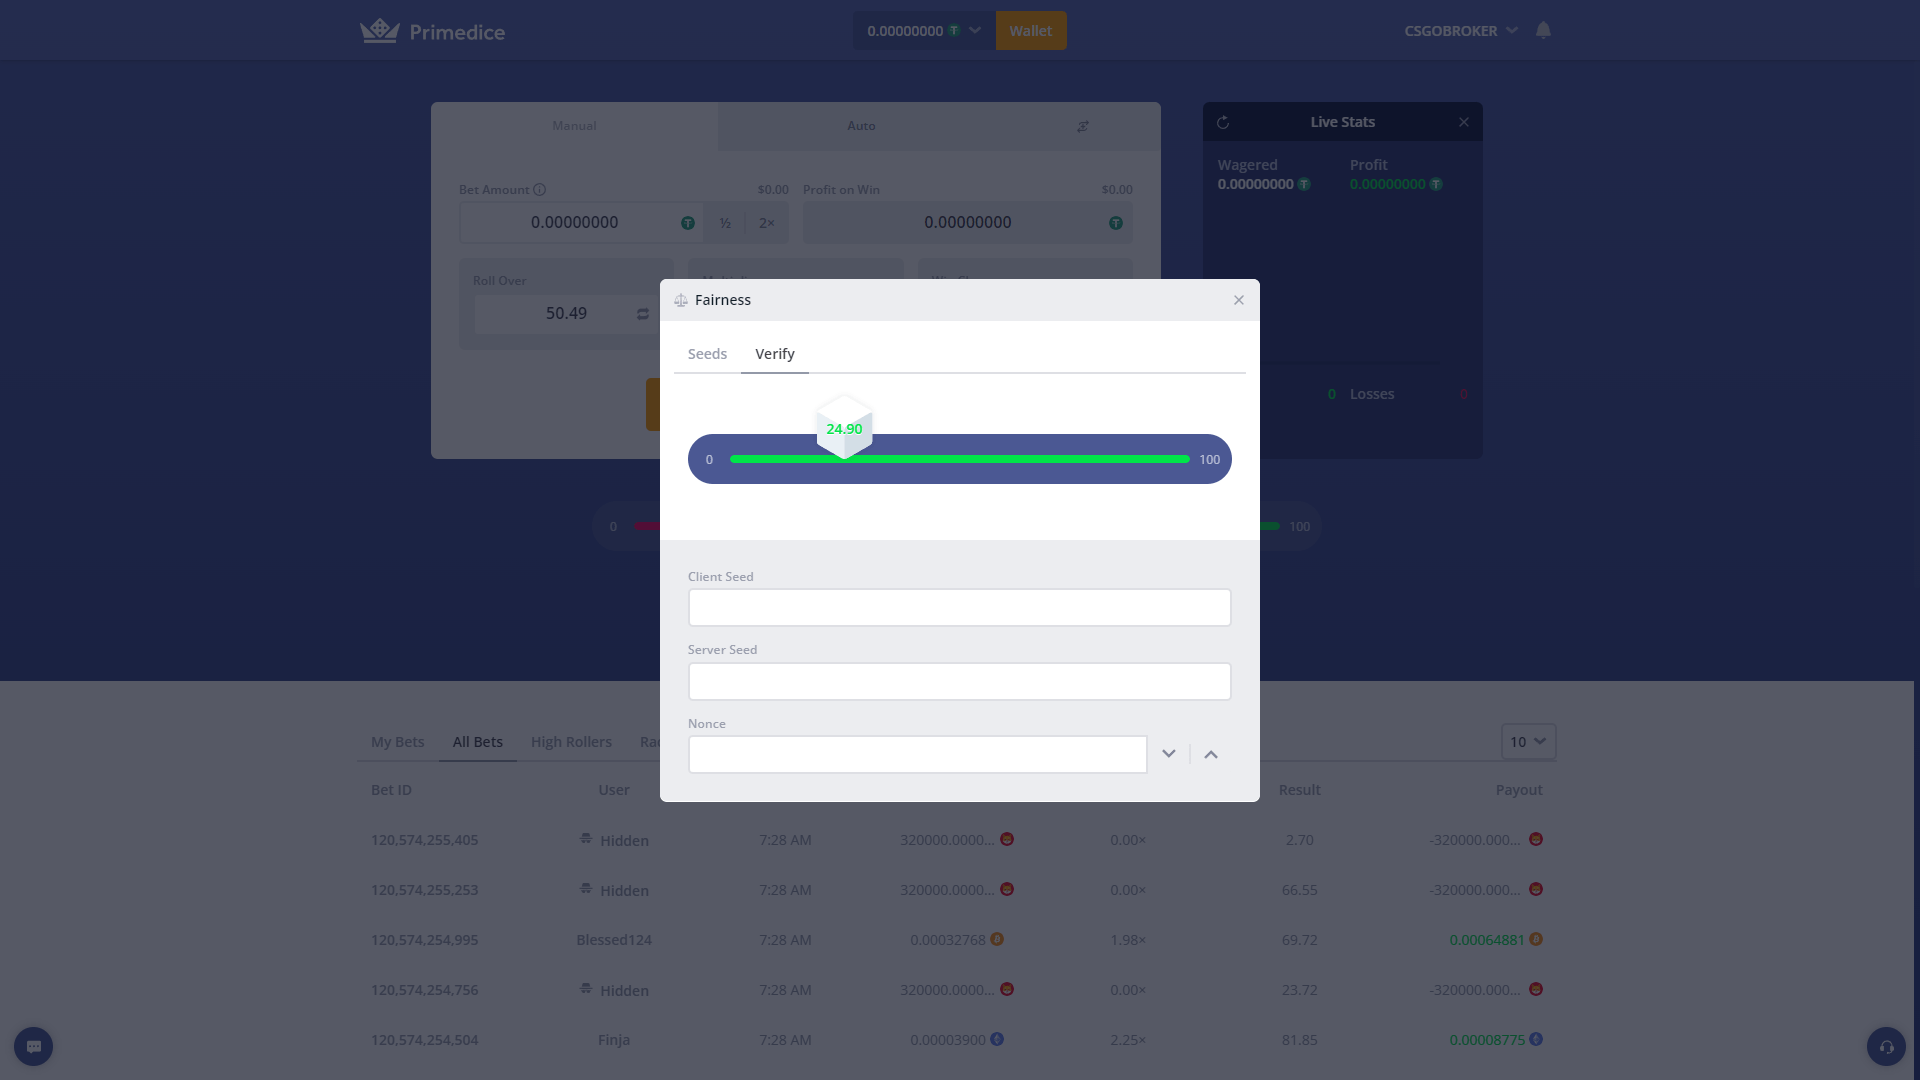Click coin icon on bet 120,574,255,405 amount
The width and height of the screenshot is (1920, 1080).
[x=1007, y=839]
